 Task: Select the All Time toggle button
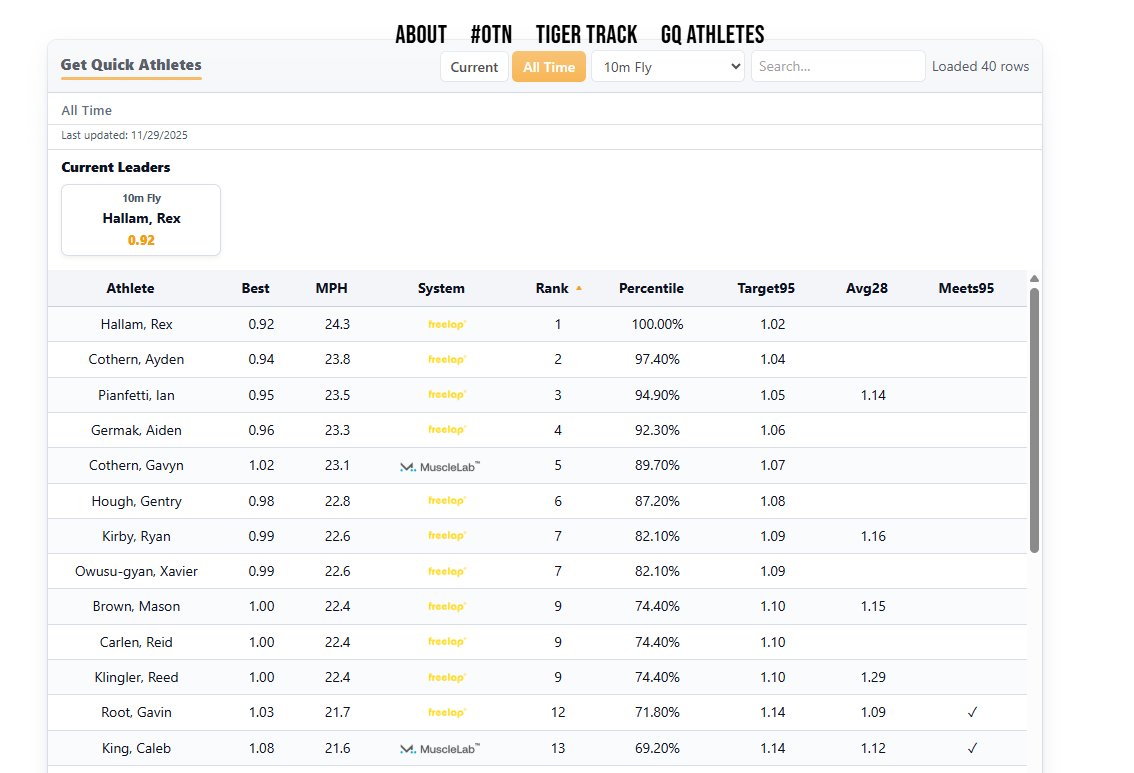coord(548,66)
